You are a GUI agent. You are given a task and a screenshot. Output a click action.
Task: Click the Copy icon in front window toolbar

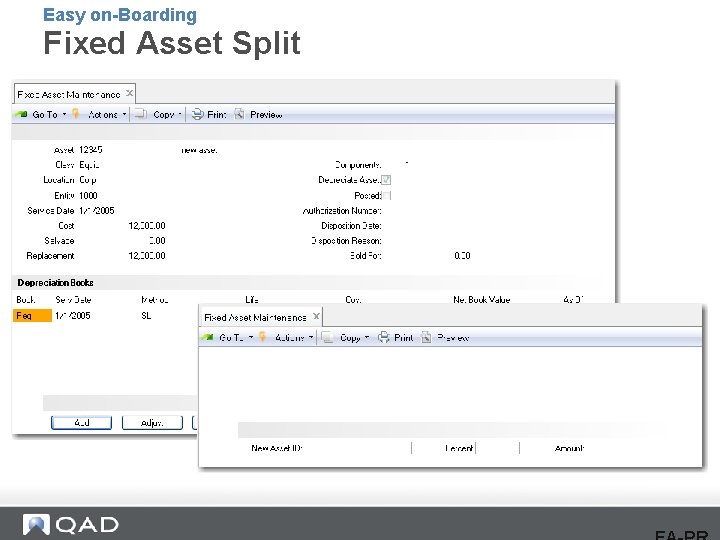327,337
